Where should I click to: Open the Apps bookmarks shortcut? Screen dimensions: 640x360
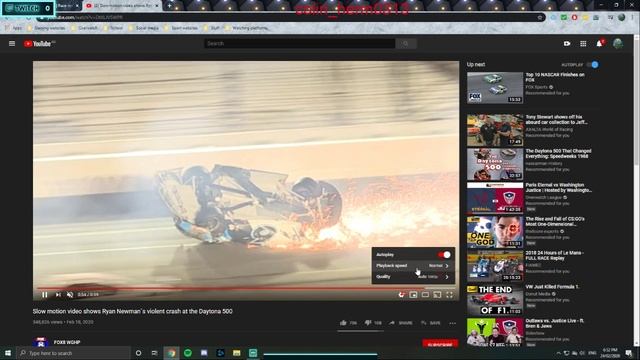coord(13,28)
